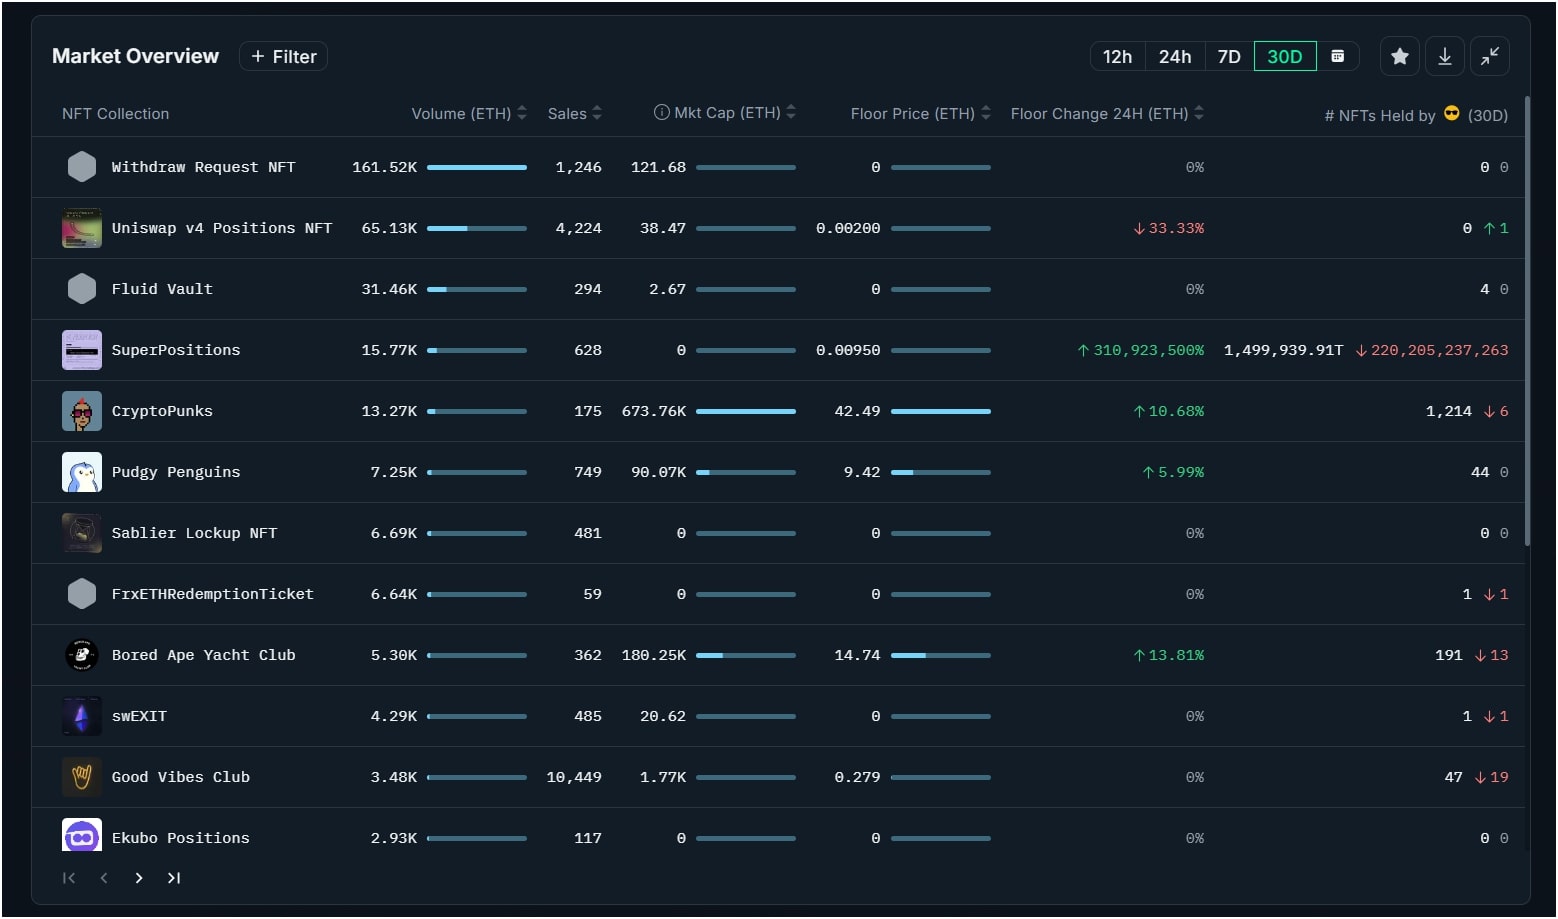The image size is (1558, 919).
Task: Click FrxETHRedemptionTicket hexagon icon
Action: [82, 594]
